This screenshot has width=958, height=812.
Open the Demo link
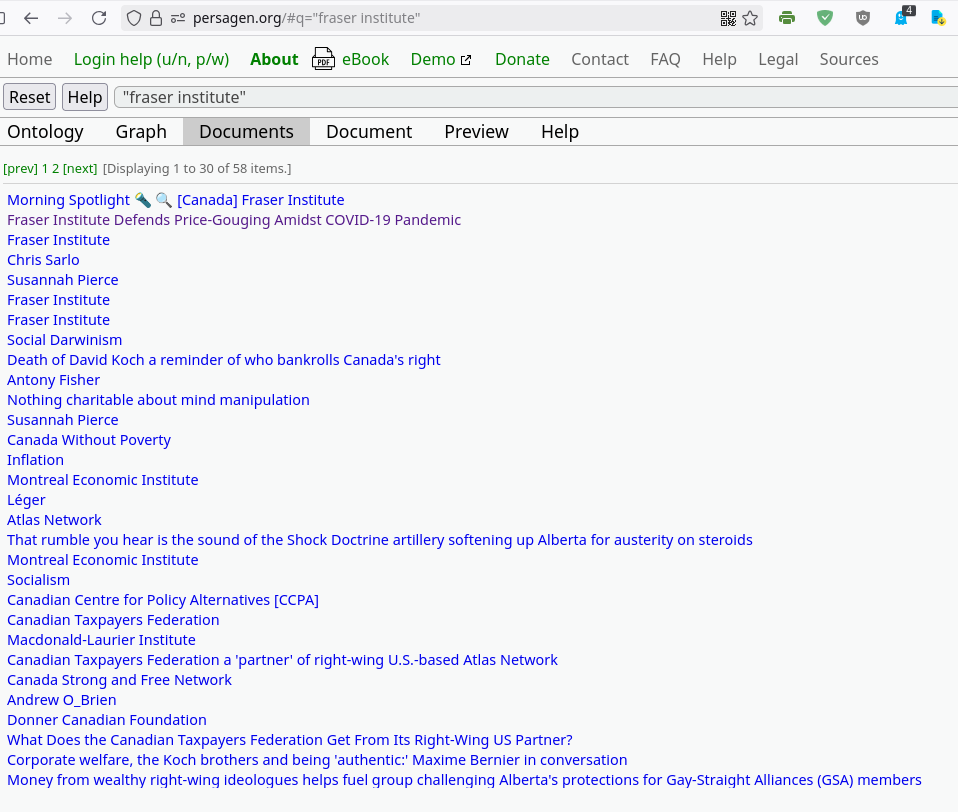[x=433, y=59]
